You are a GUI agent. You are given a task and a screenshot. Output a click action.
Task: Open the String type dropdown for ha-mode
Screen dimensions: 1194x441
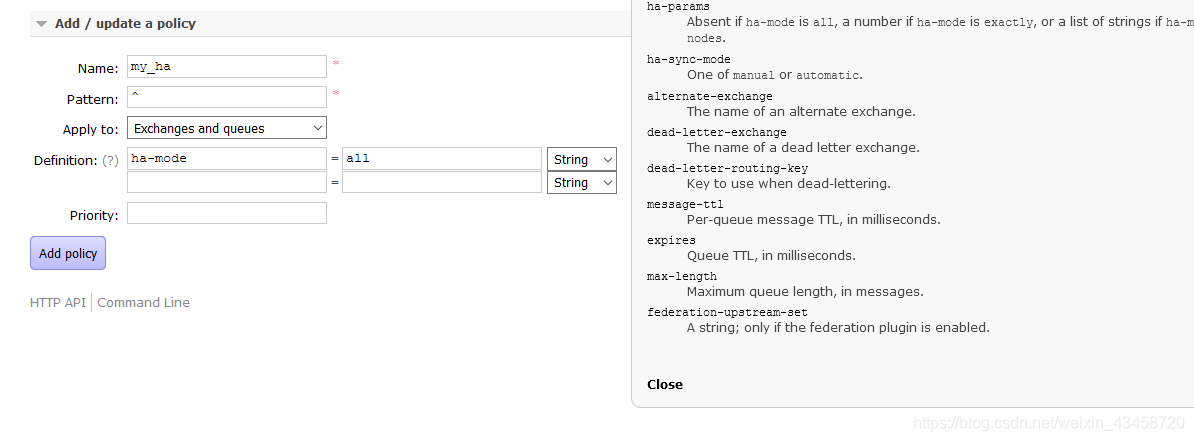click(582, 159)
